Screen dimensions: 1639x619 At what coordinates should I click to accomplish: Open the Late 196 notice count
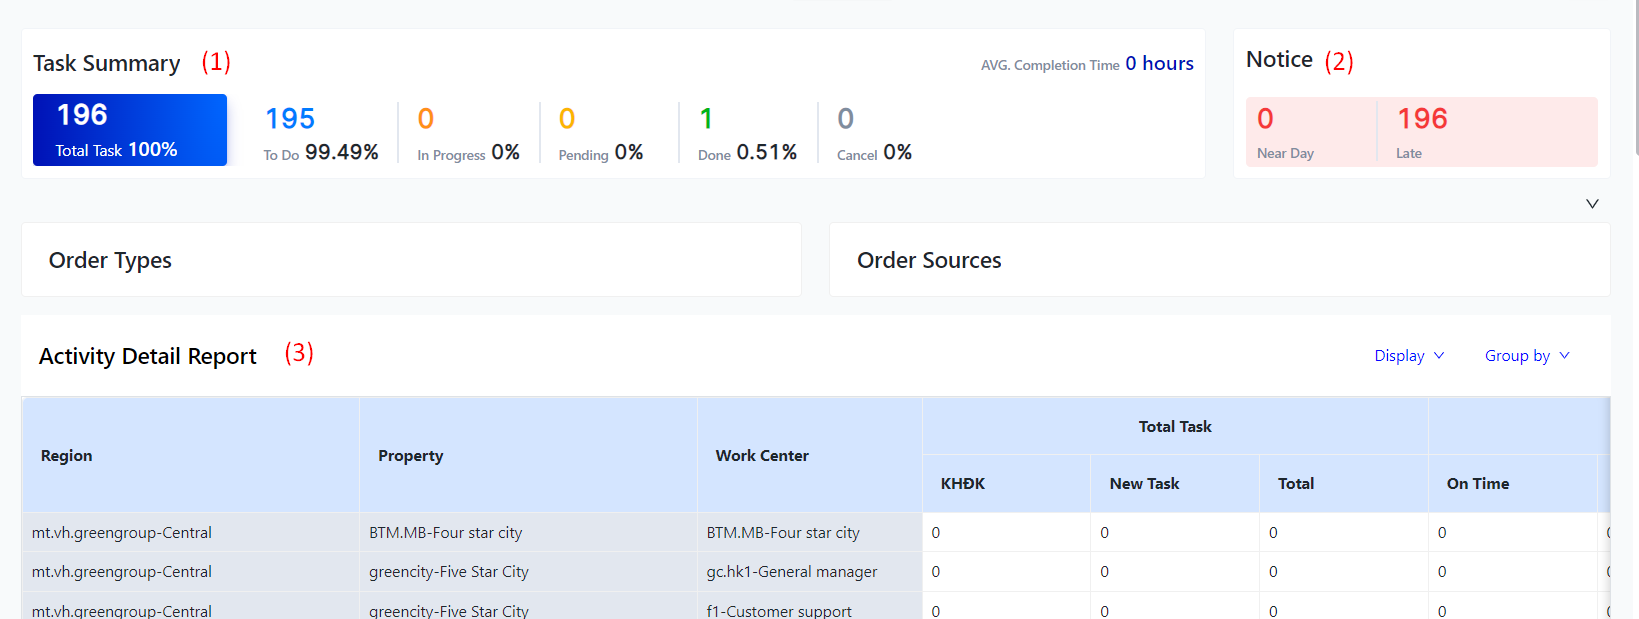click(x=1486, y=132)
